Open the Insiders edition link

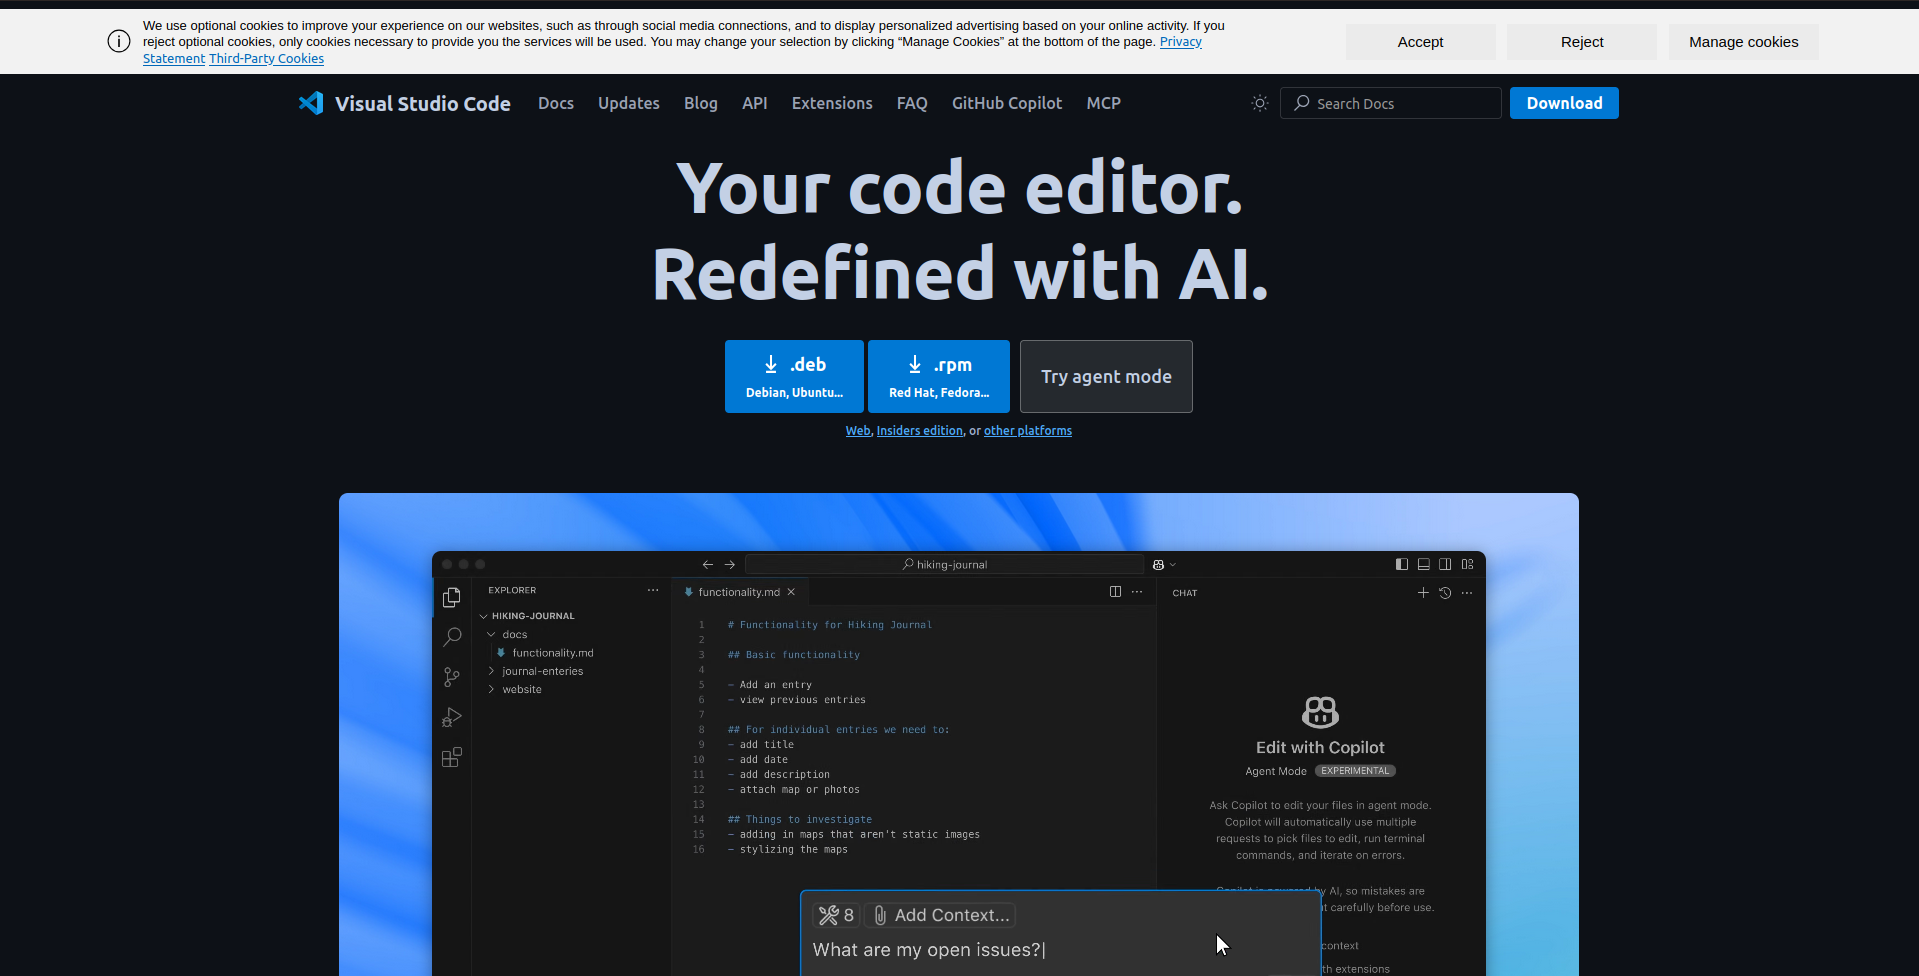(x=919, y=431)
